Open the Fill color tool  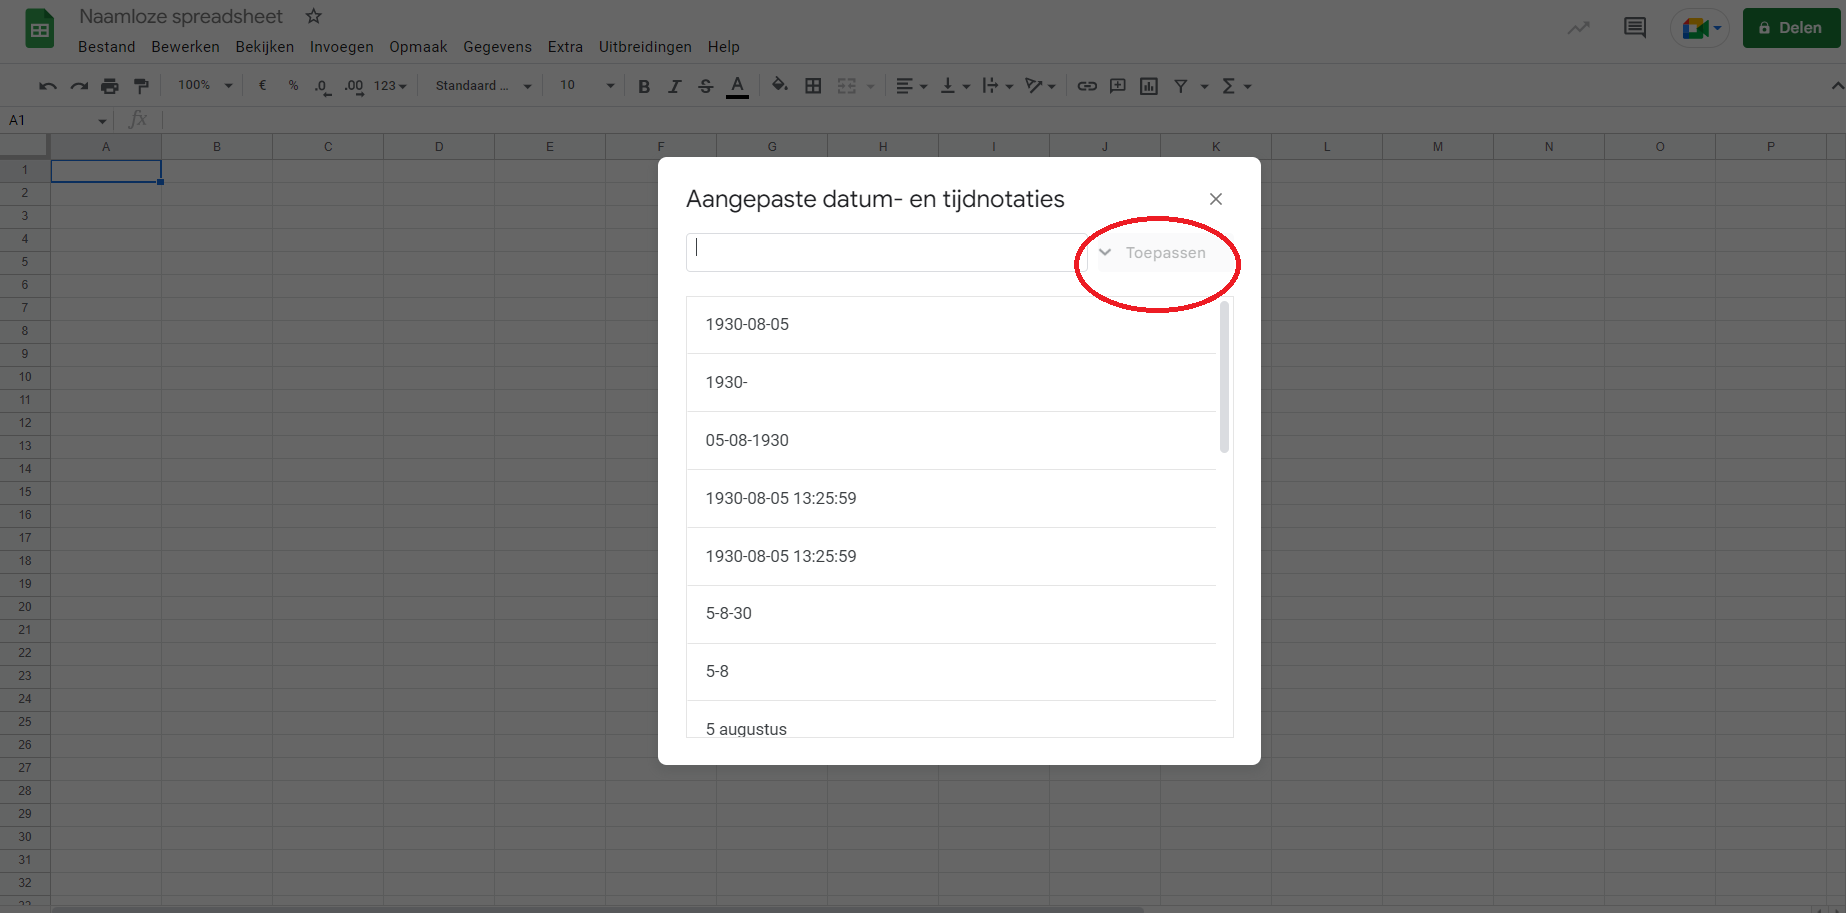(780, 86)
